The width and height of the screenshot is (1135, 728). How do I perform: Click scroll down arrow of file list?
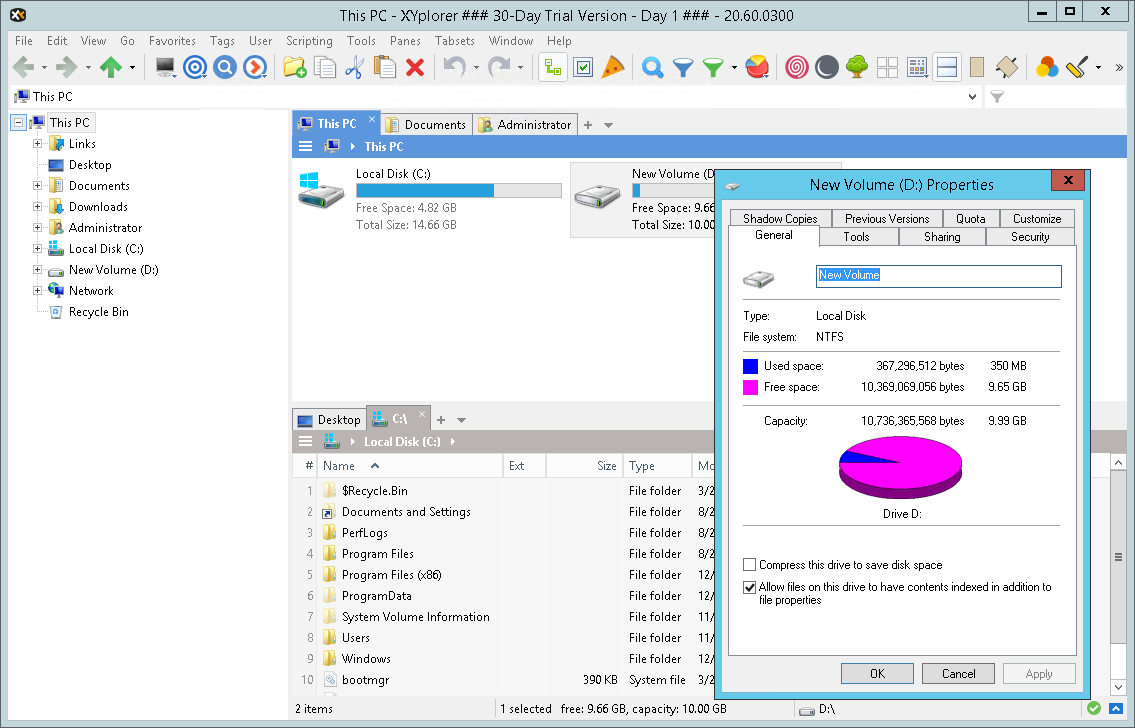point(1118,687)
